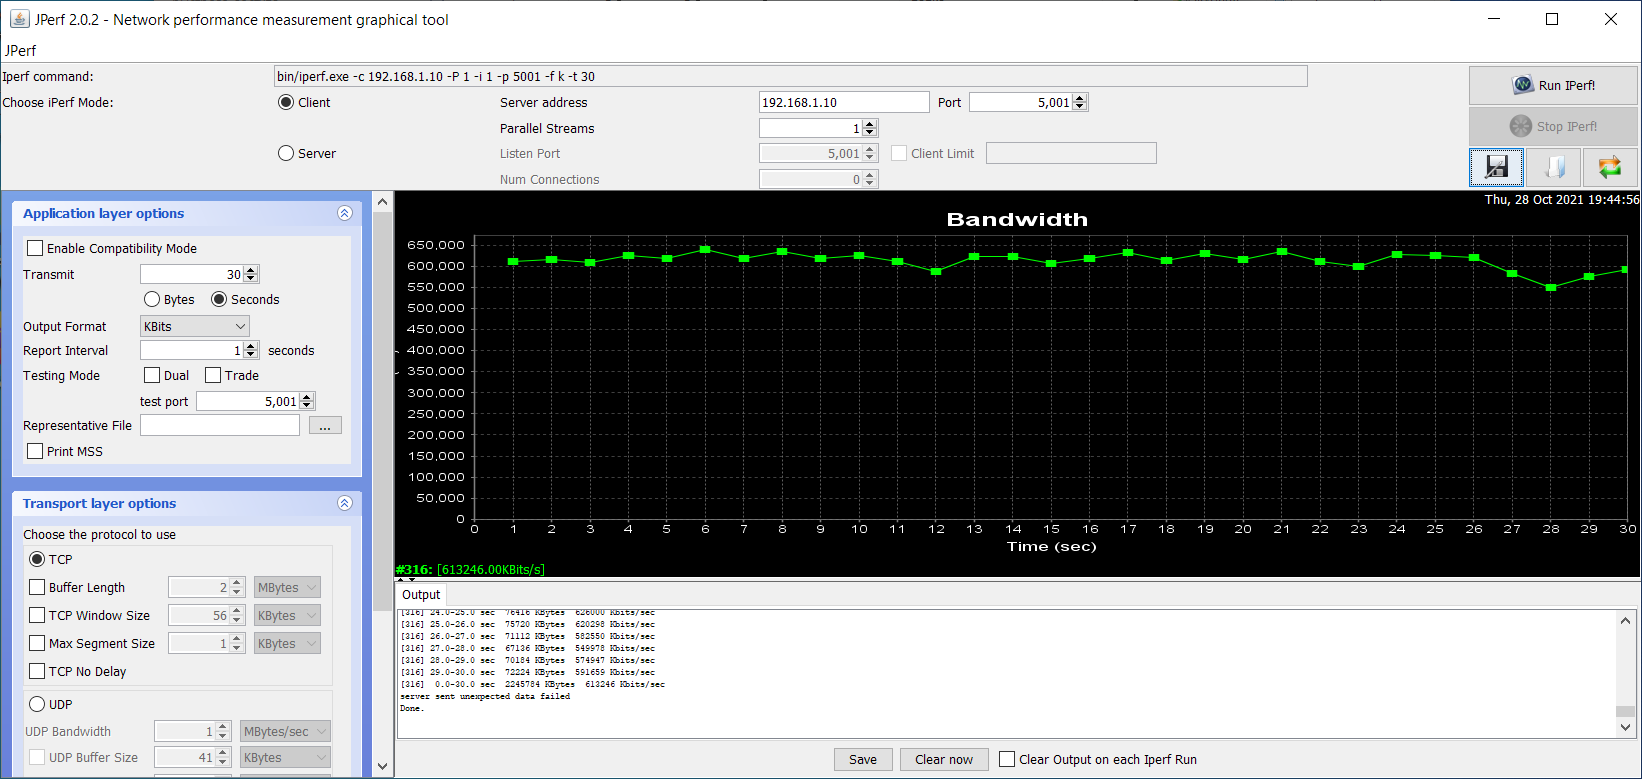Open the Buffer Length MBytes unit dropdown
The height and width of the screenshot is (779, 1642).
[x=287, y=587]
